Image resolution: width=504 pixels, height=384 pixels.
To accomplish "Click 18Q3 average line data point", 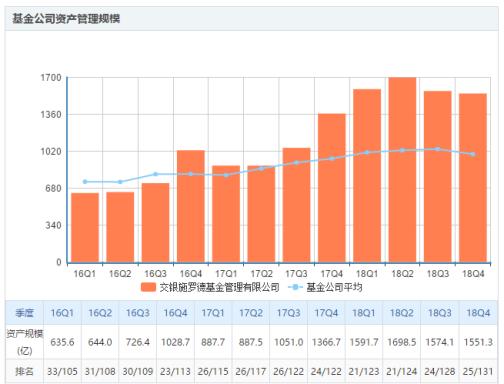I will tap(438, 149).
